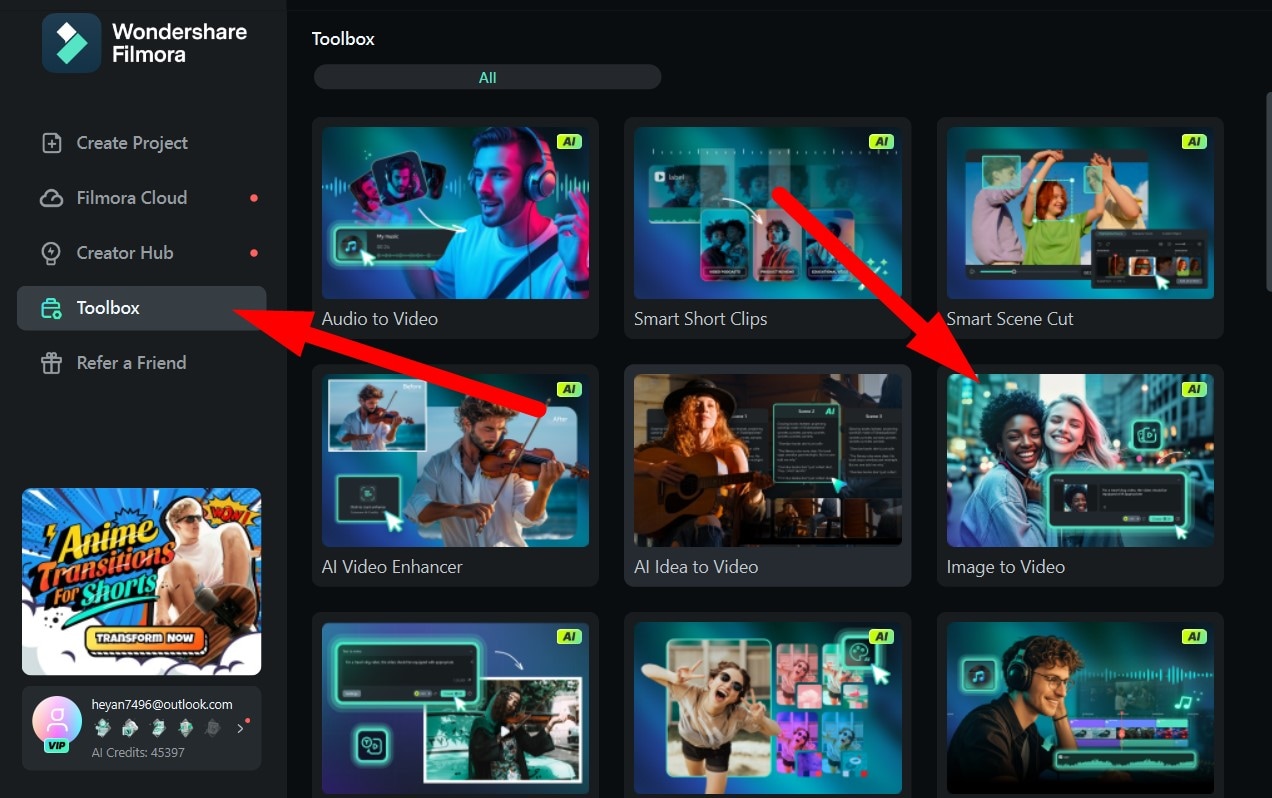Open the Smart Short Clips tool thumbnail
This screenshot has height=798, width=1272.
pos(767,213)
